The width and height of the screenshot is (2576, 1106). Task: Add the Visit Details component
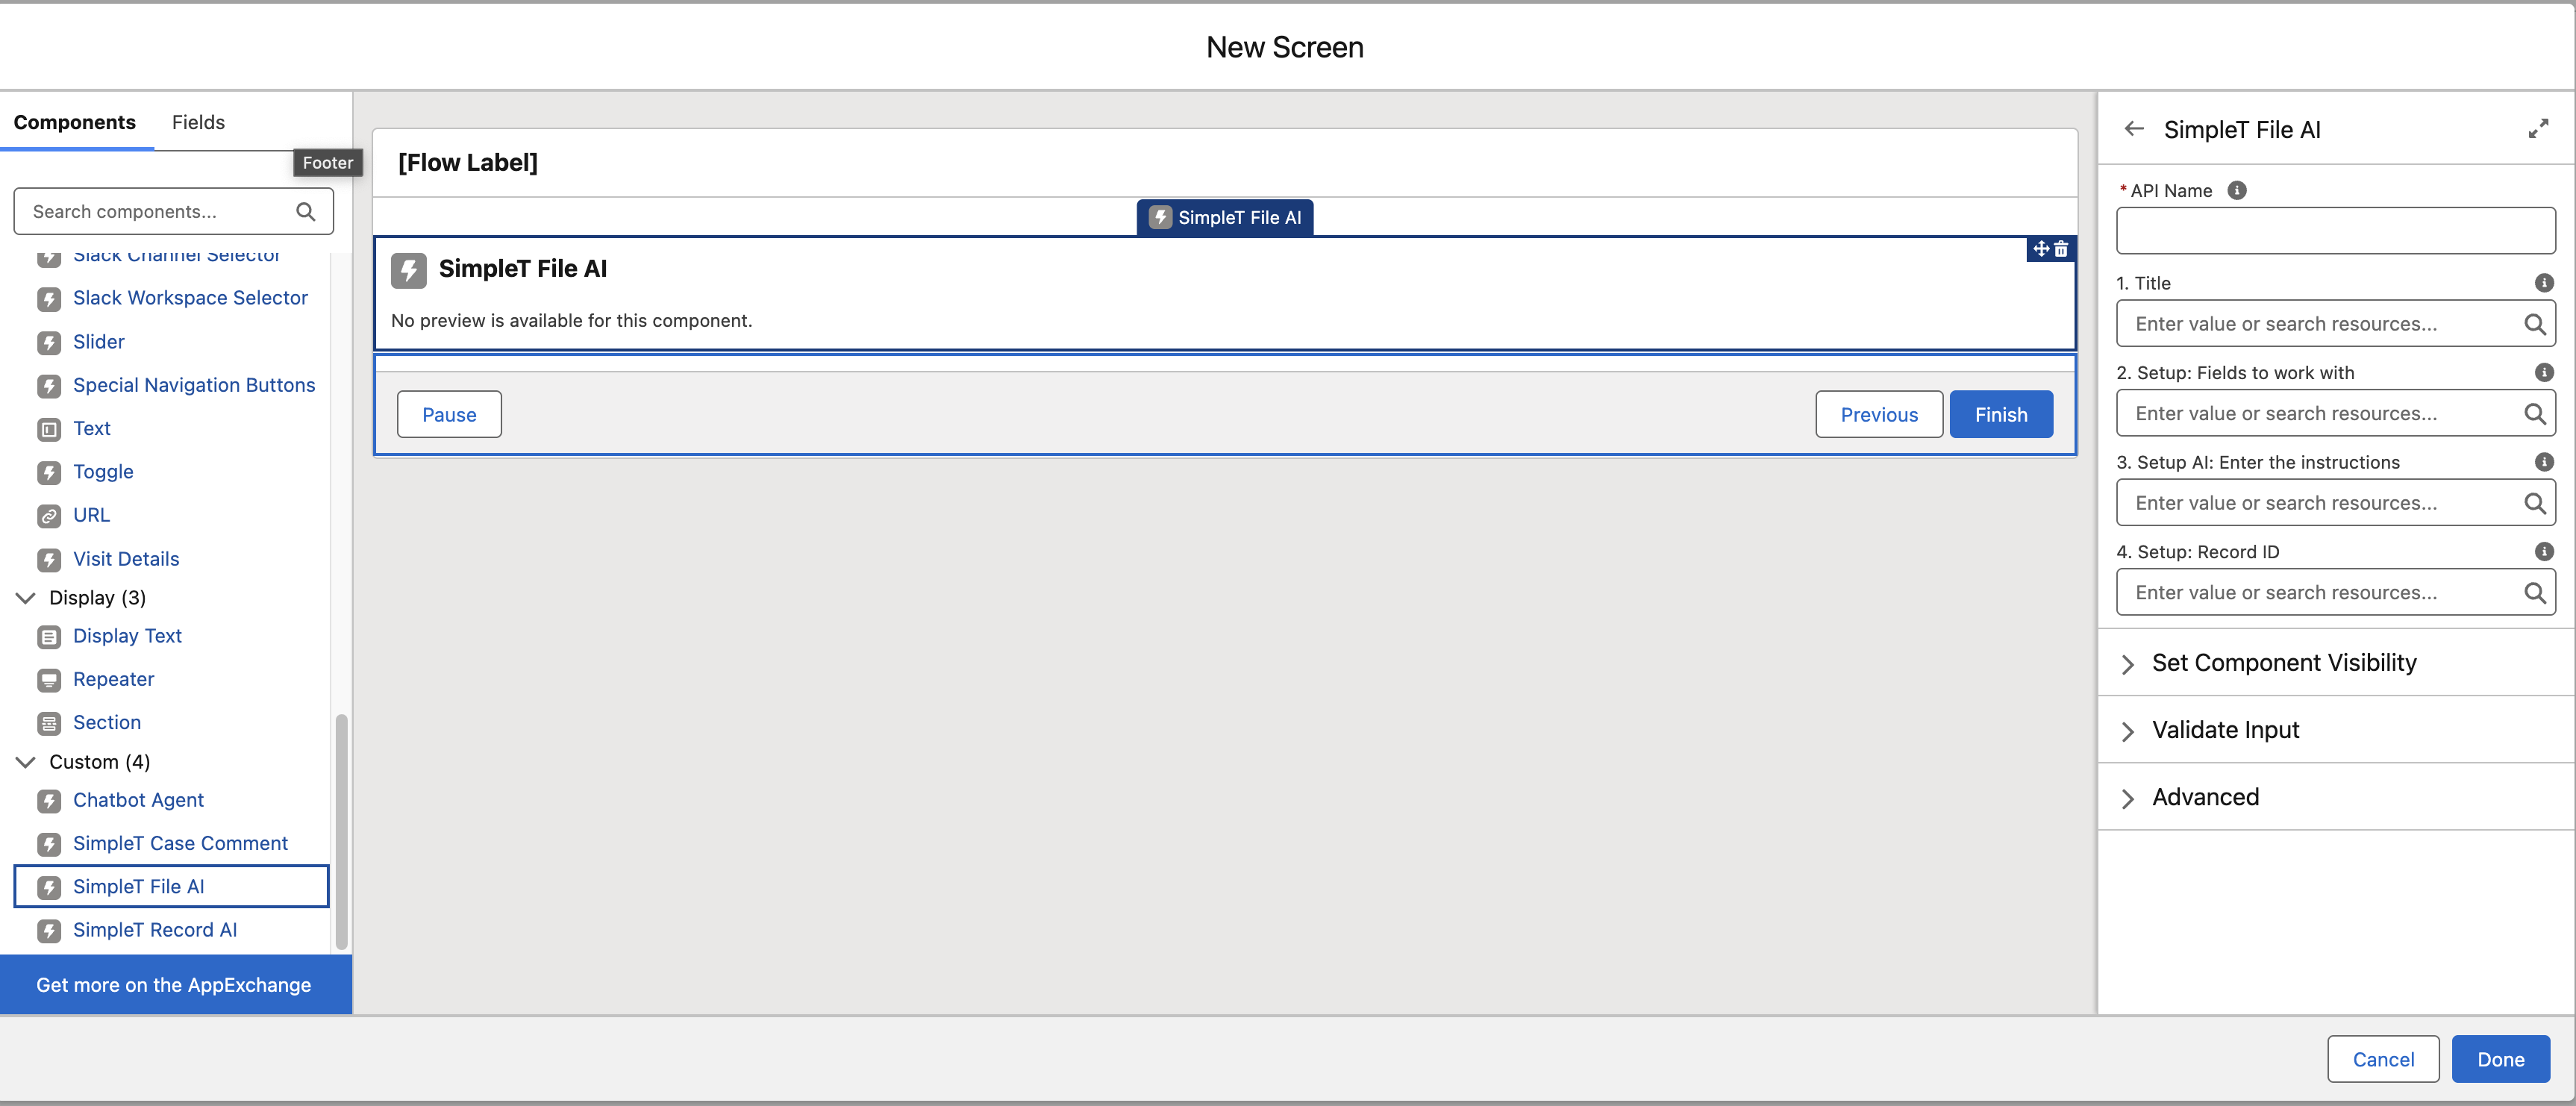pyautogui.click(x=126, y=559)
